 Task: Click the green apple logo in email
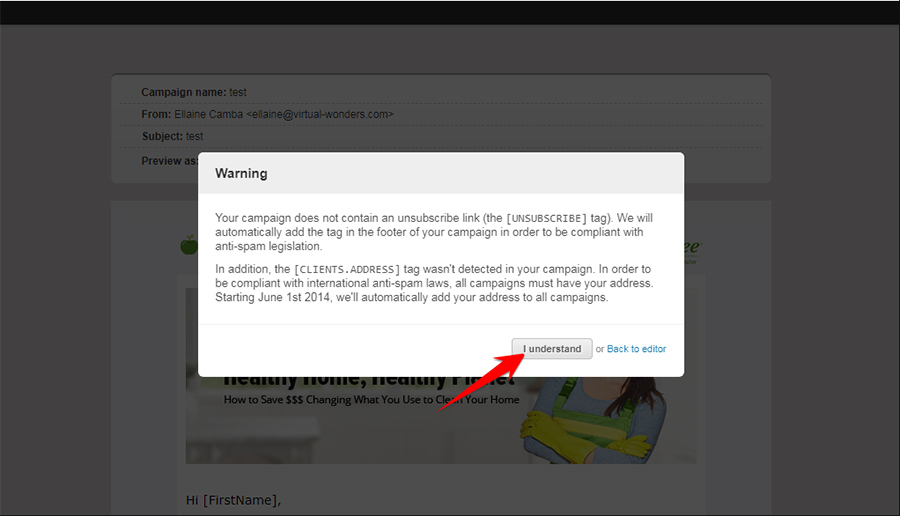189,245
